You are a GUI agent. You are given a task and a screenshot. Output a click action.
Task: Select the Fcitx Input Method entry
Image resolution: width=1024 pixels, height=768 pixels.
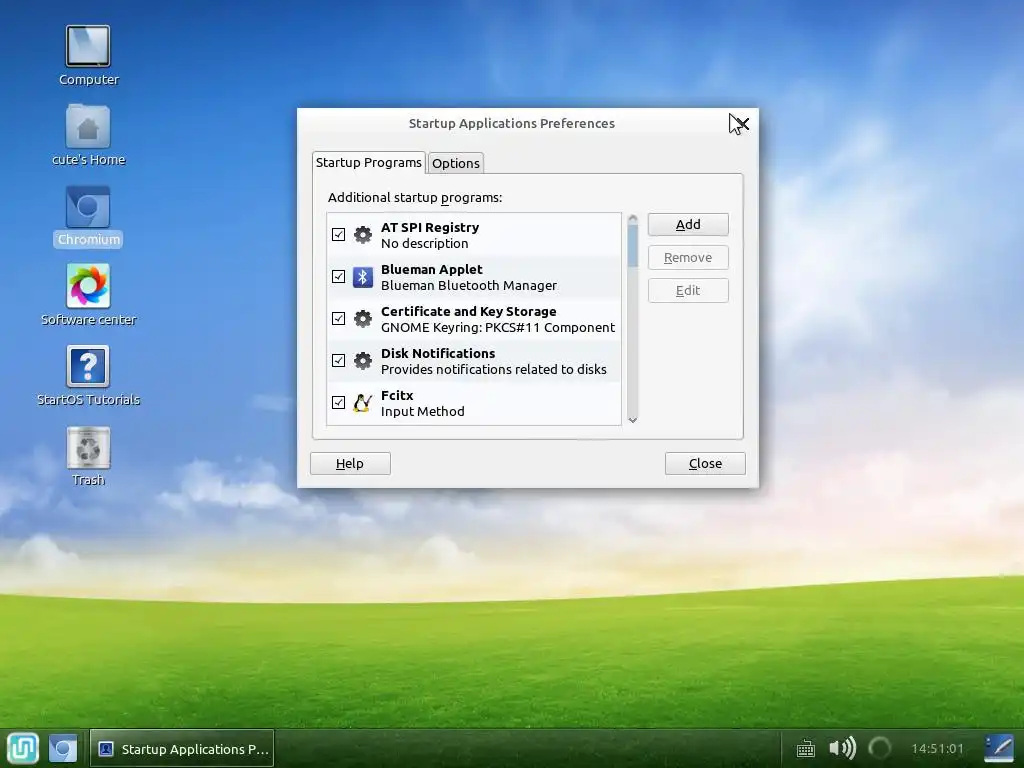(474, 403)
